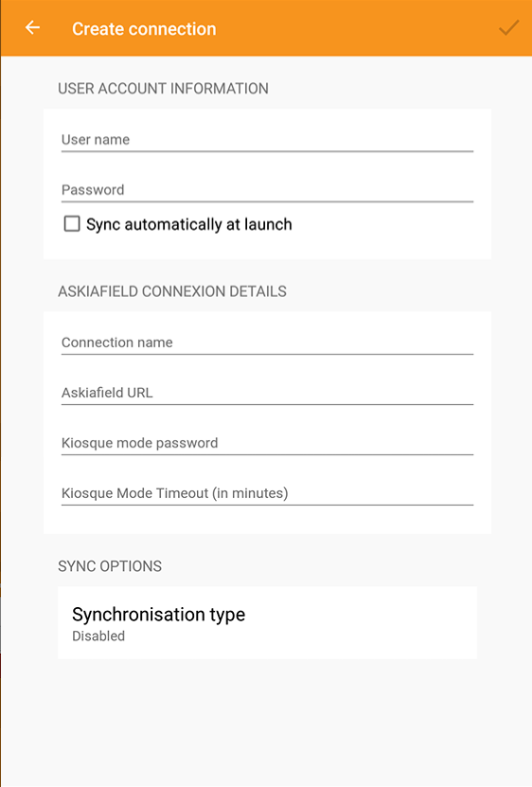532x787 pixels.
Task: Focus the Password field
Action: (267, 190)
